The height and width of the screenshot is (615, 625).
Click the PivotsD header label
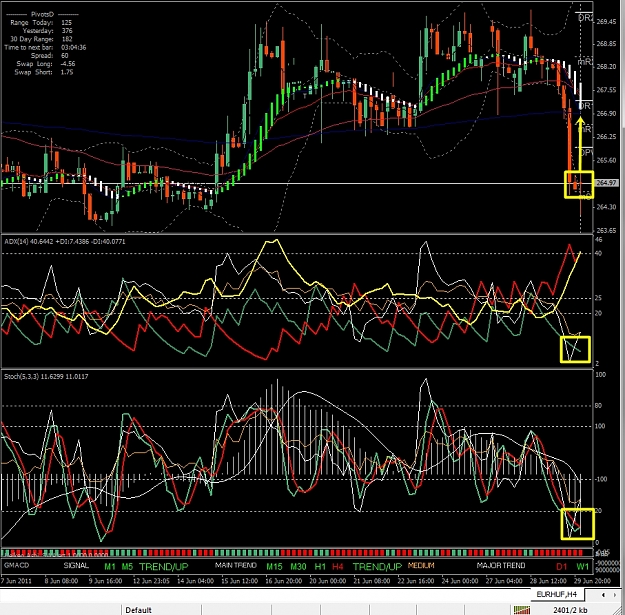(42, 14)
